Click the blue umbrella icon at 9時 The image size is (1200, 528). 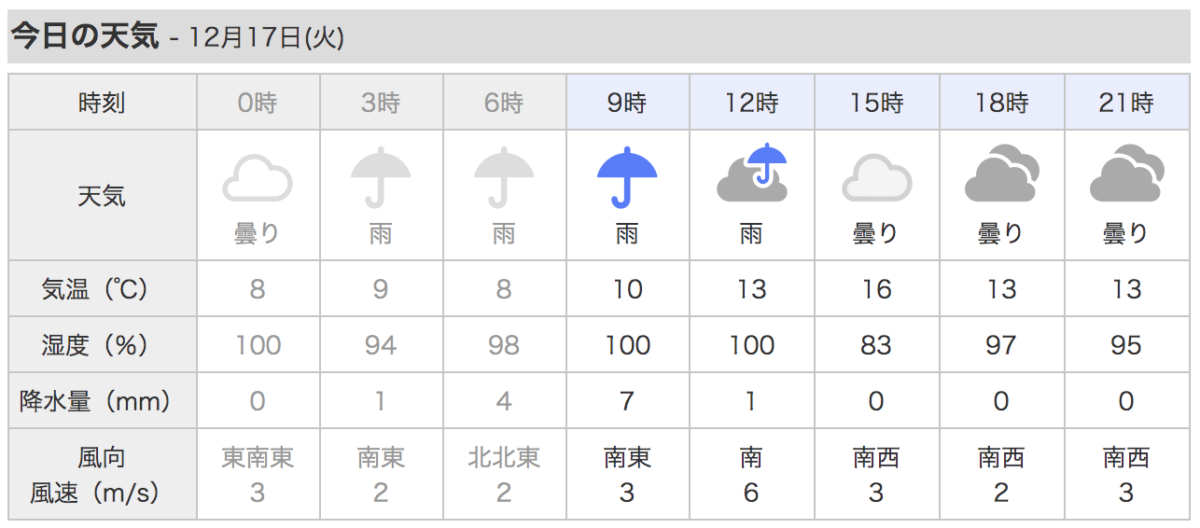click(x=627, y=176)
